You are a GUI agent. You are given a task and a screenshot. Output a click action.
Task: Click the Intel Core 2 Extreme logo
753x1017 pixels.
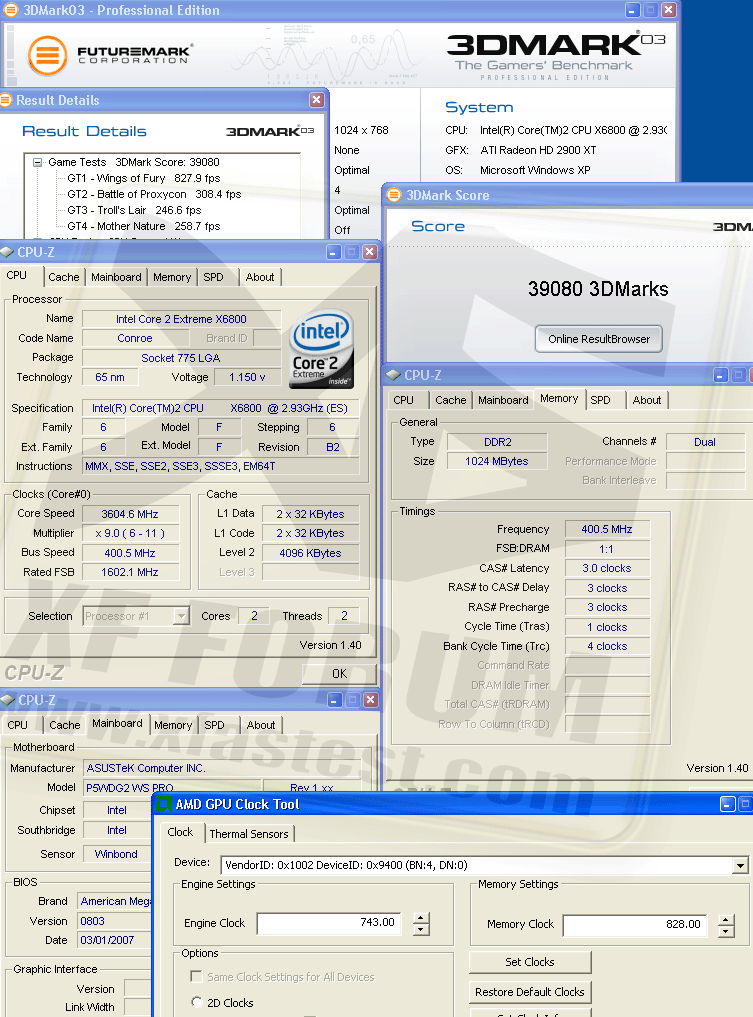pos(321,349)
